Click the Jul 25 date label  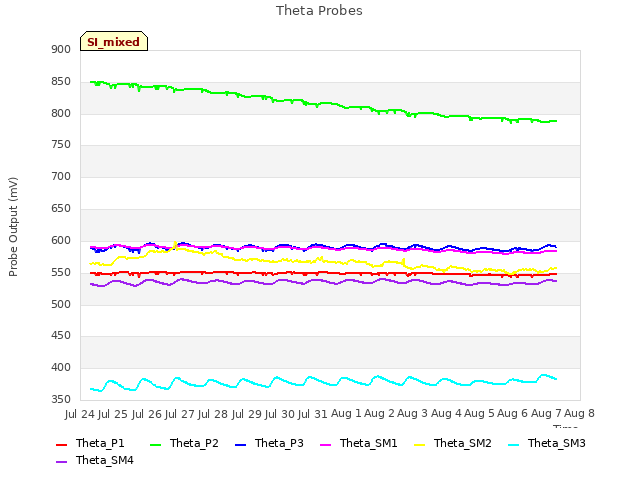113,414
